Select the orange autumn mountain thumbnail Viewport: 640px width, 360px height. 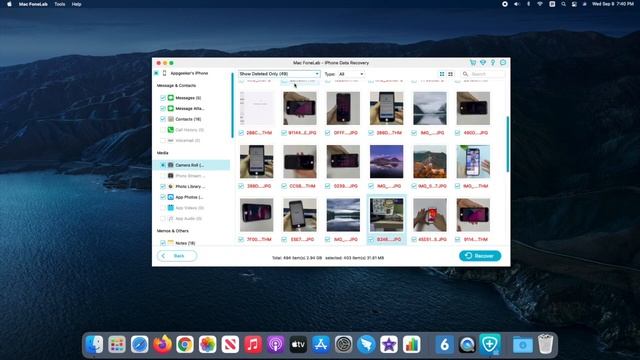tap(430, 162)
